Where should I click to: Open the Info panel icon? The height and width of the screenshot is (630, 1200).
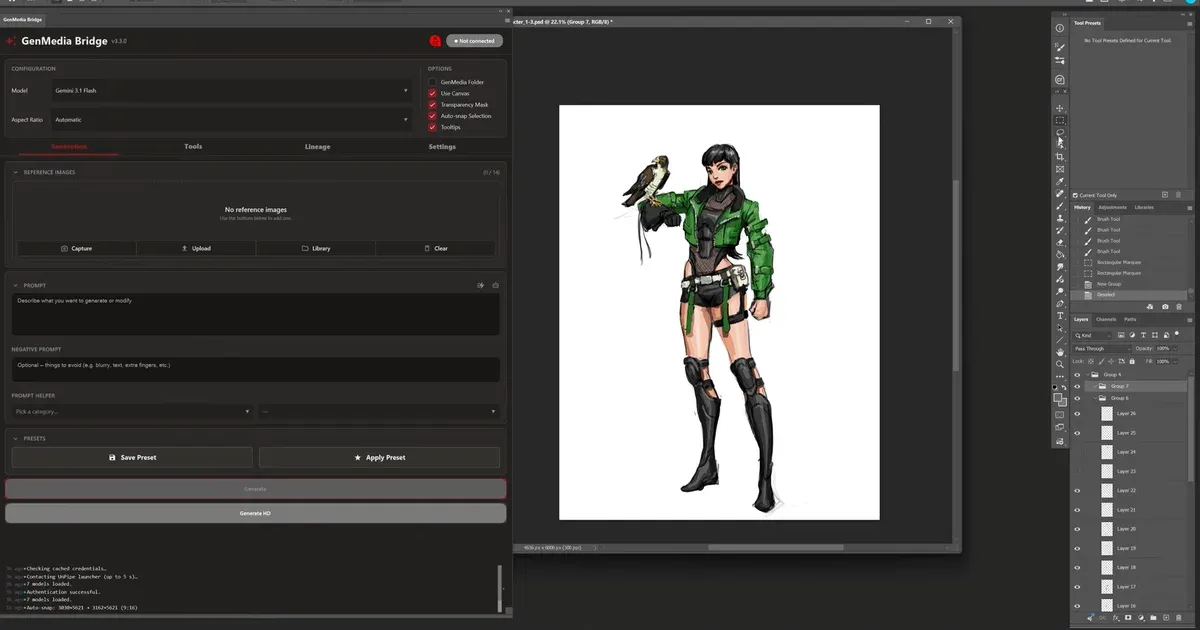point(1060,27)
